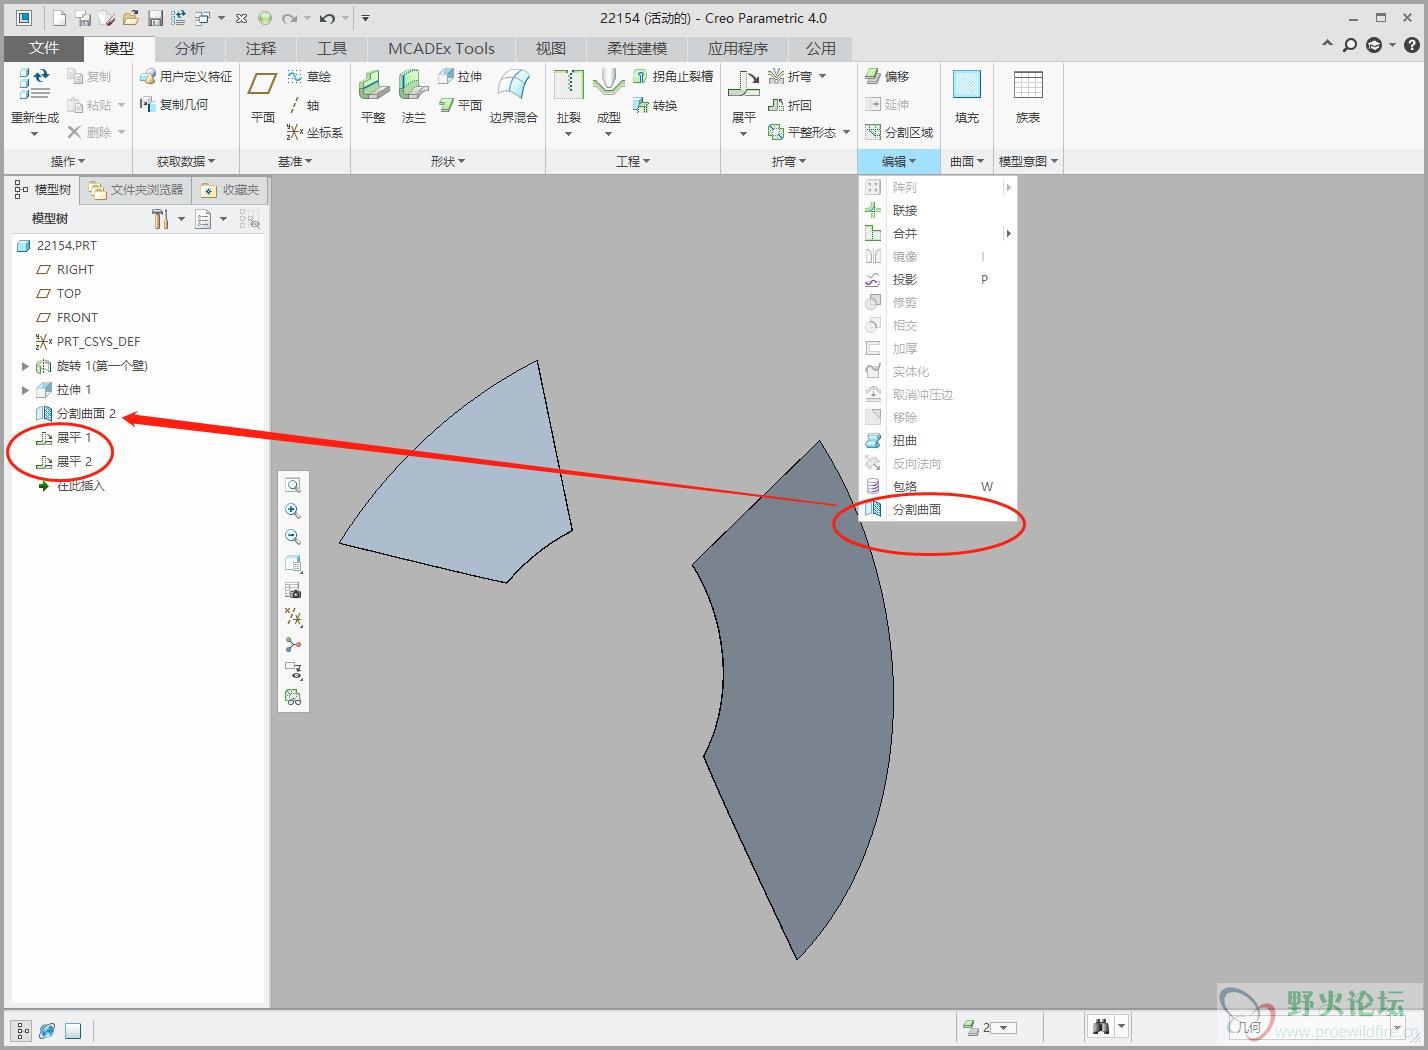Choose 投影 from the Edit dropdown menu
The image size is (1428, 1050).
[x=937, y=279]
